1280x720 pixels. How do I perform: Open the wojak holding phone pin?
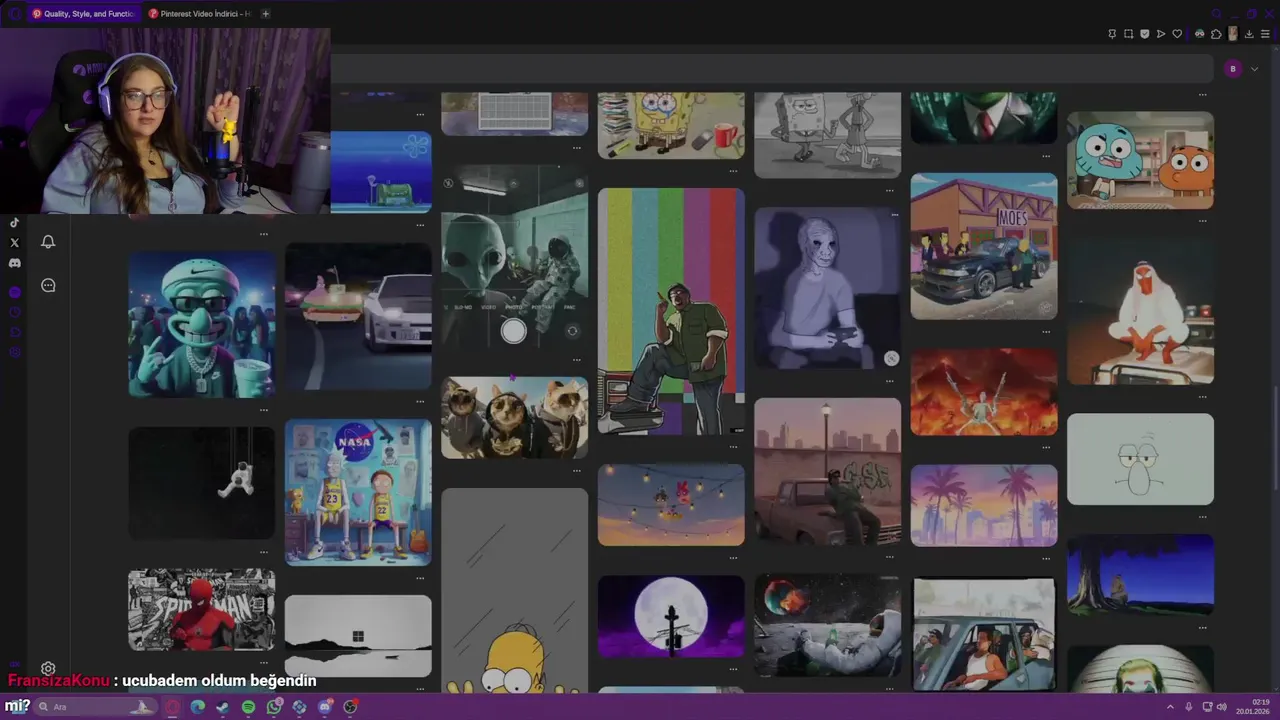827,288
